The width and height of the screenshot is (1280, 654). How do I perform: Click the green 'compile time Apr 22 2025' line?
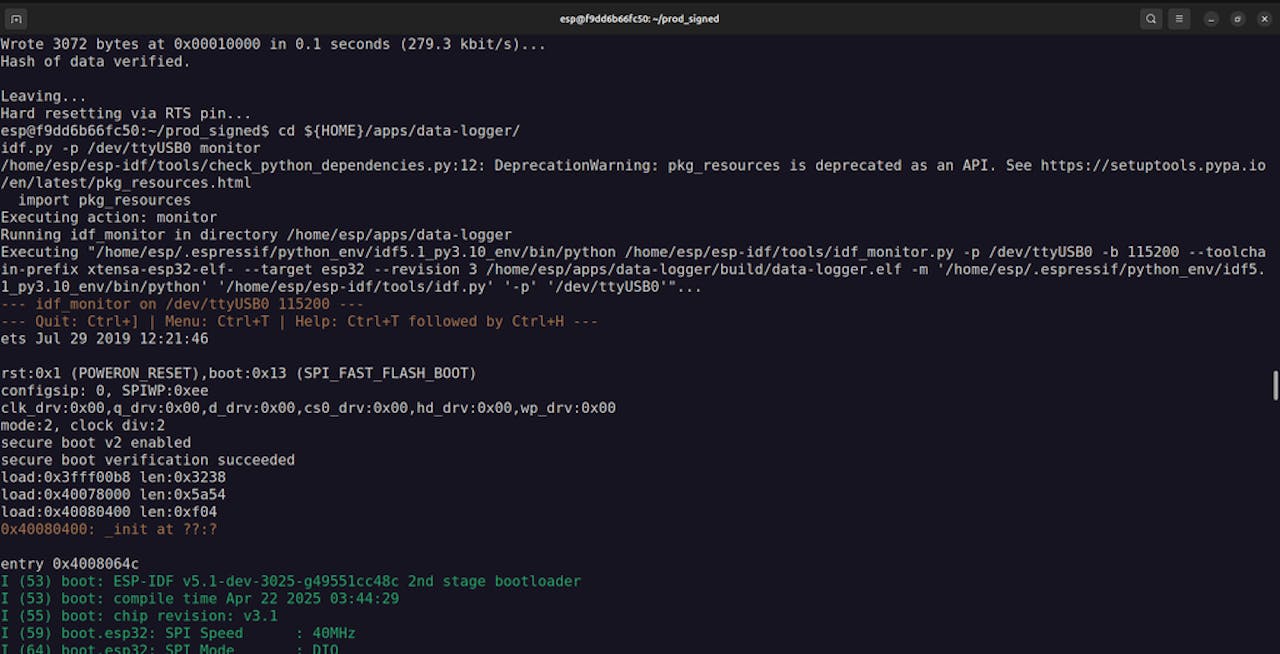coord(200,598)
